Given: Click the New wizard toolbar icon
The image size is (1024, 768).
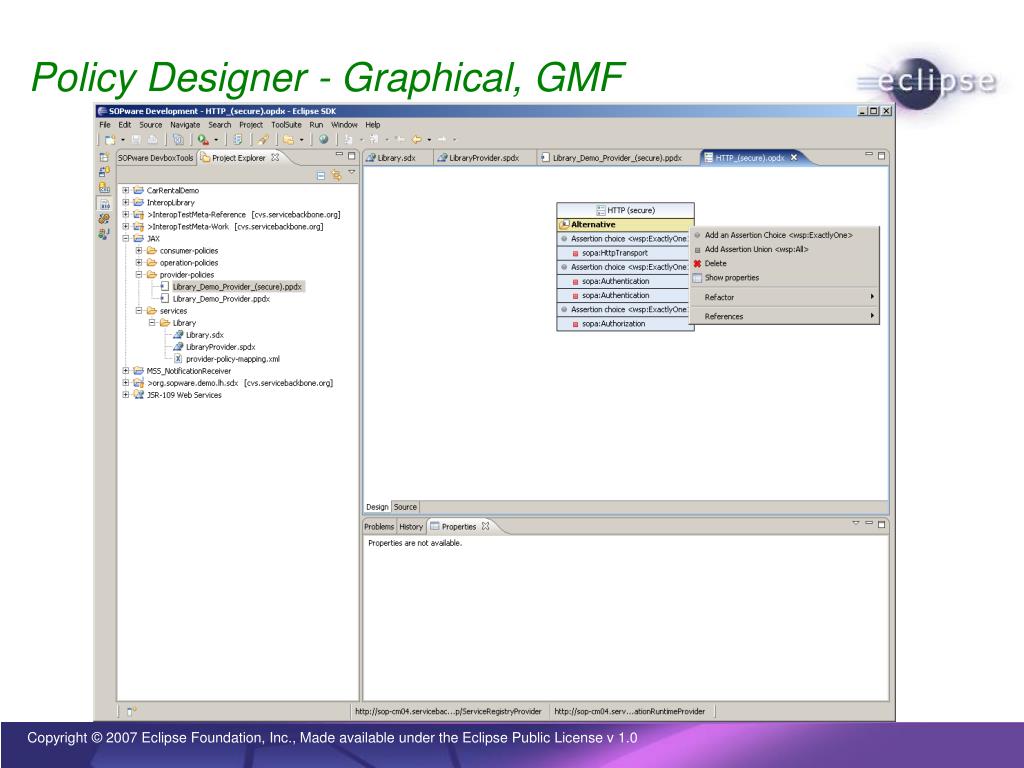Looking at the screenshot, I should click(x=110, y=140).
